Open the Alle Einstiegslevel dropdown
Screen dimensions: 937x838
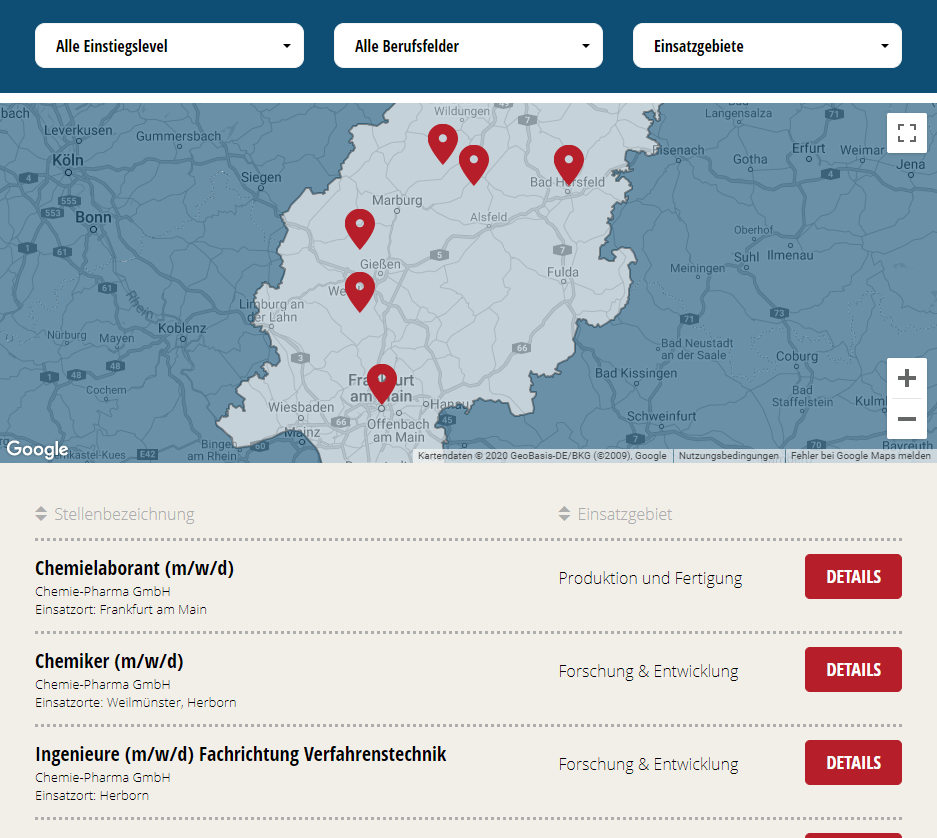click(x=169, y=46)
